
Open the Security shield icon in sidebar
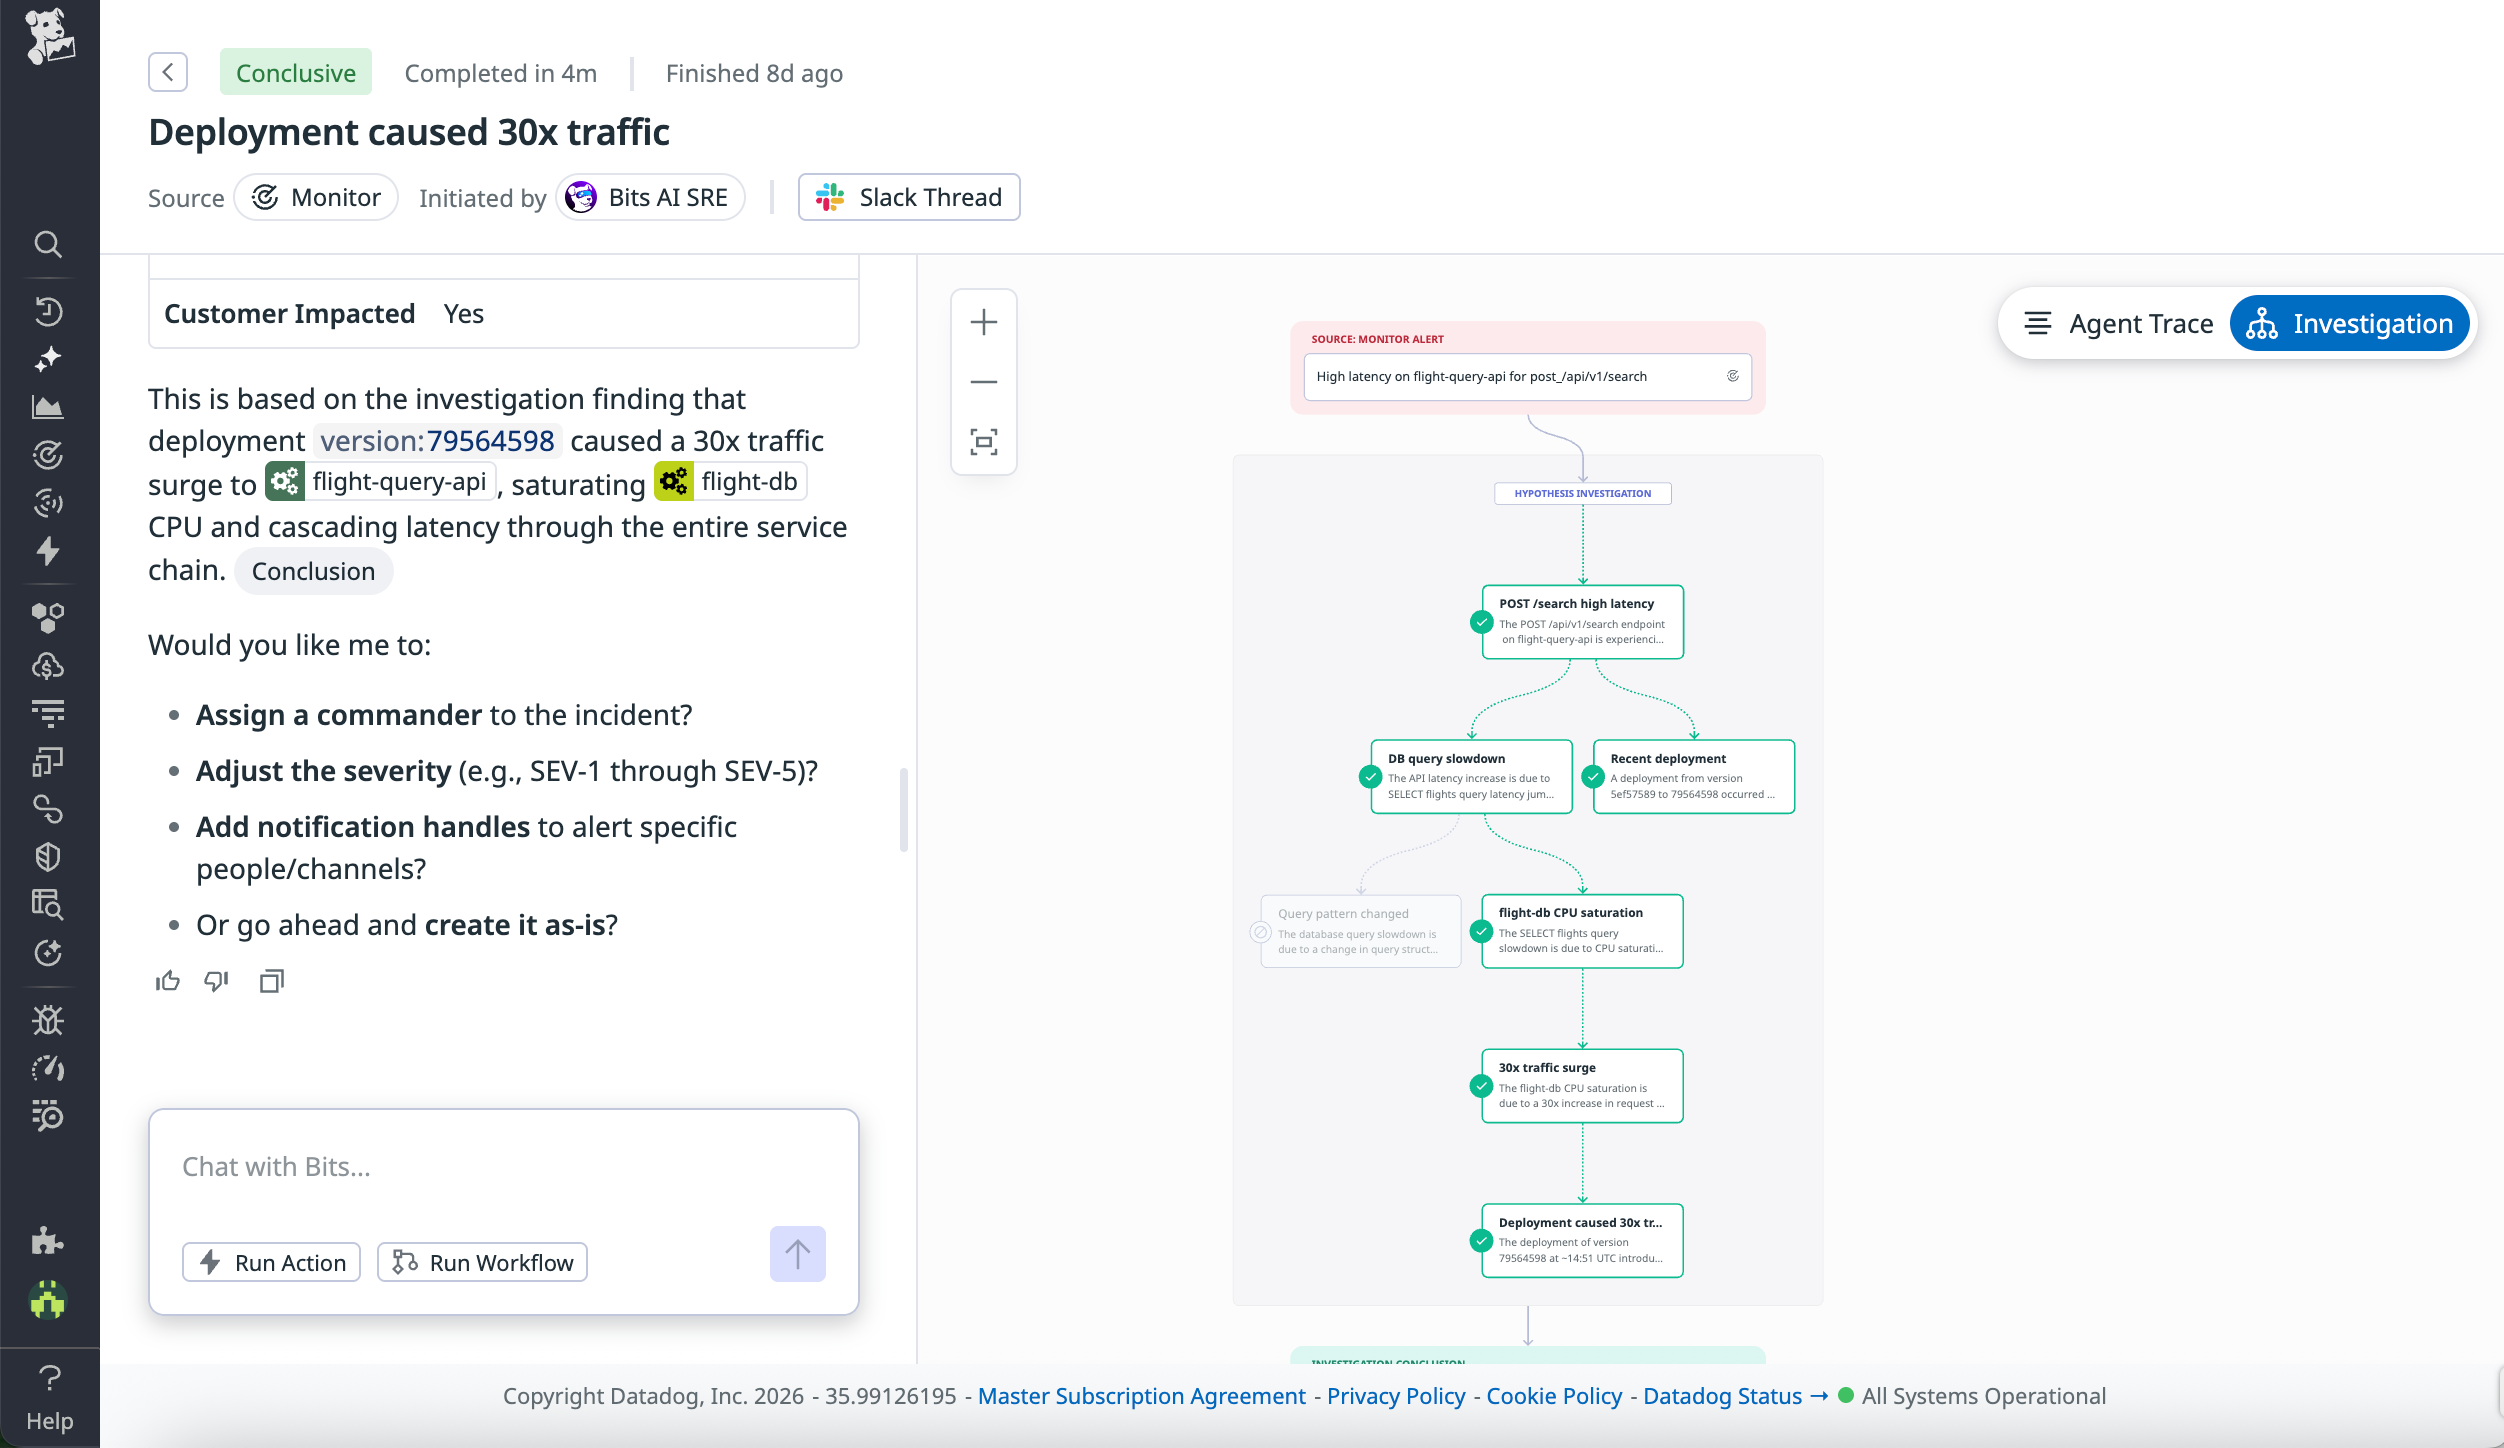coord(47,856)
